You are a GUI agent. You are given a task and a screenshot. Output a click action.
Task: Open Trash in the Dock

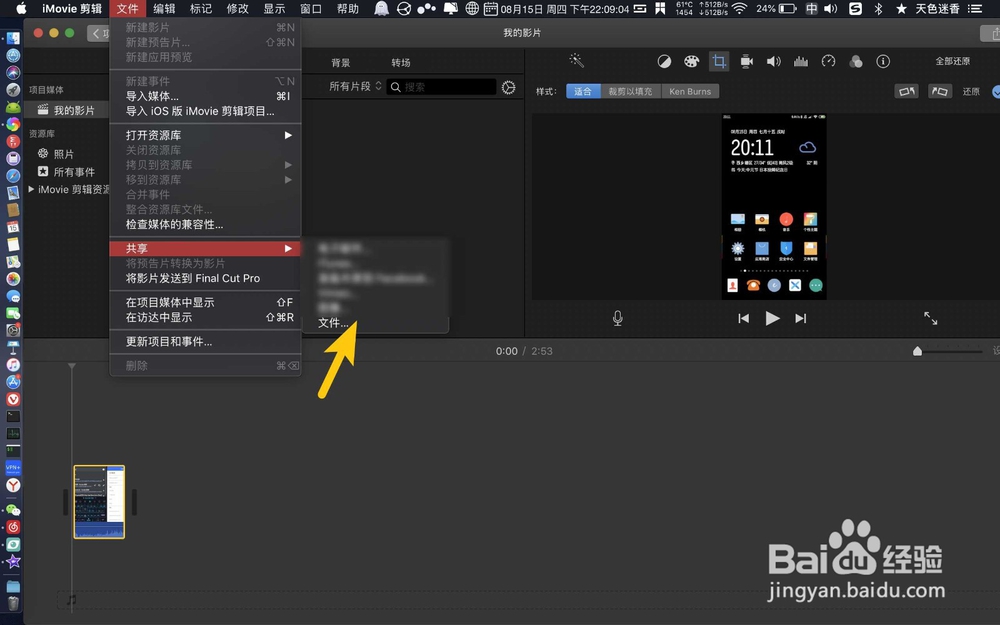13,603
